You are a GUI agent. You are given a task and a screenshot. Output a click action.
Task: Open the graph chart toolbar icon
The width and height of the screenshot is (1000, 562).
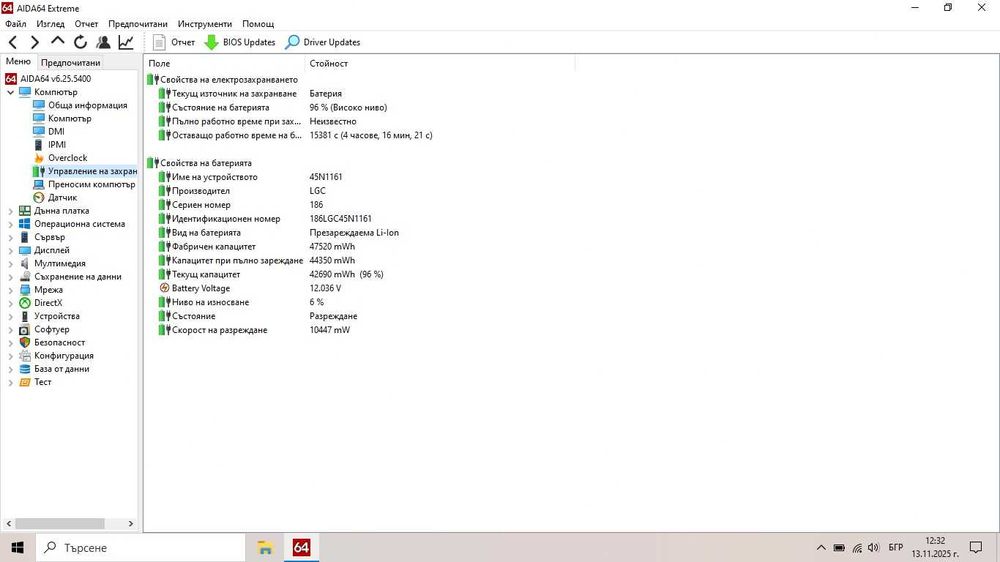(126, 42)
